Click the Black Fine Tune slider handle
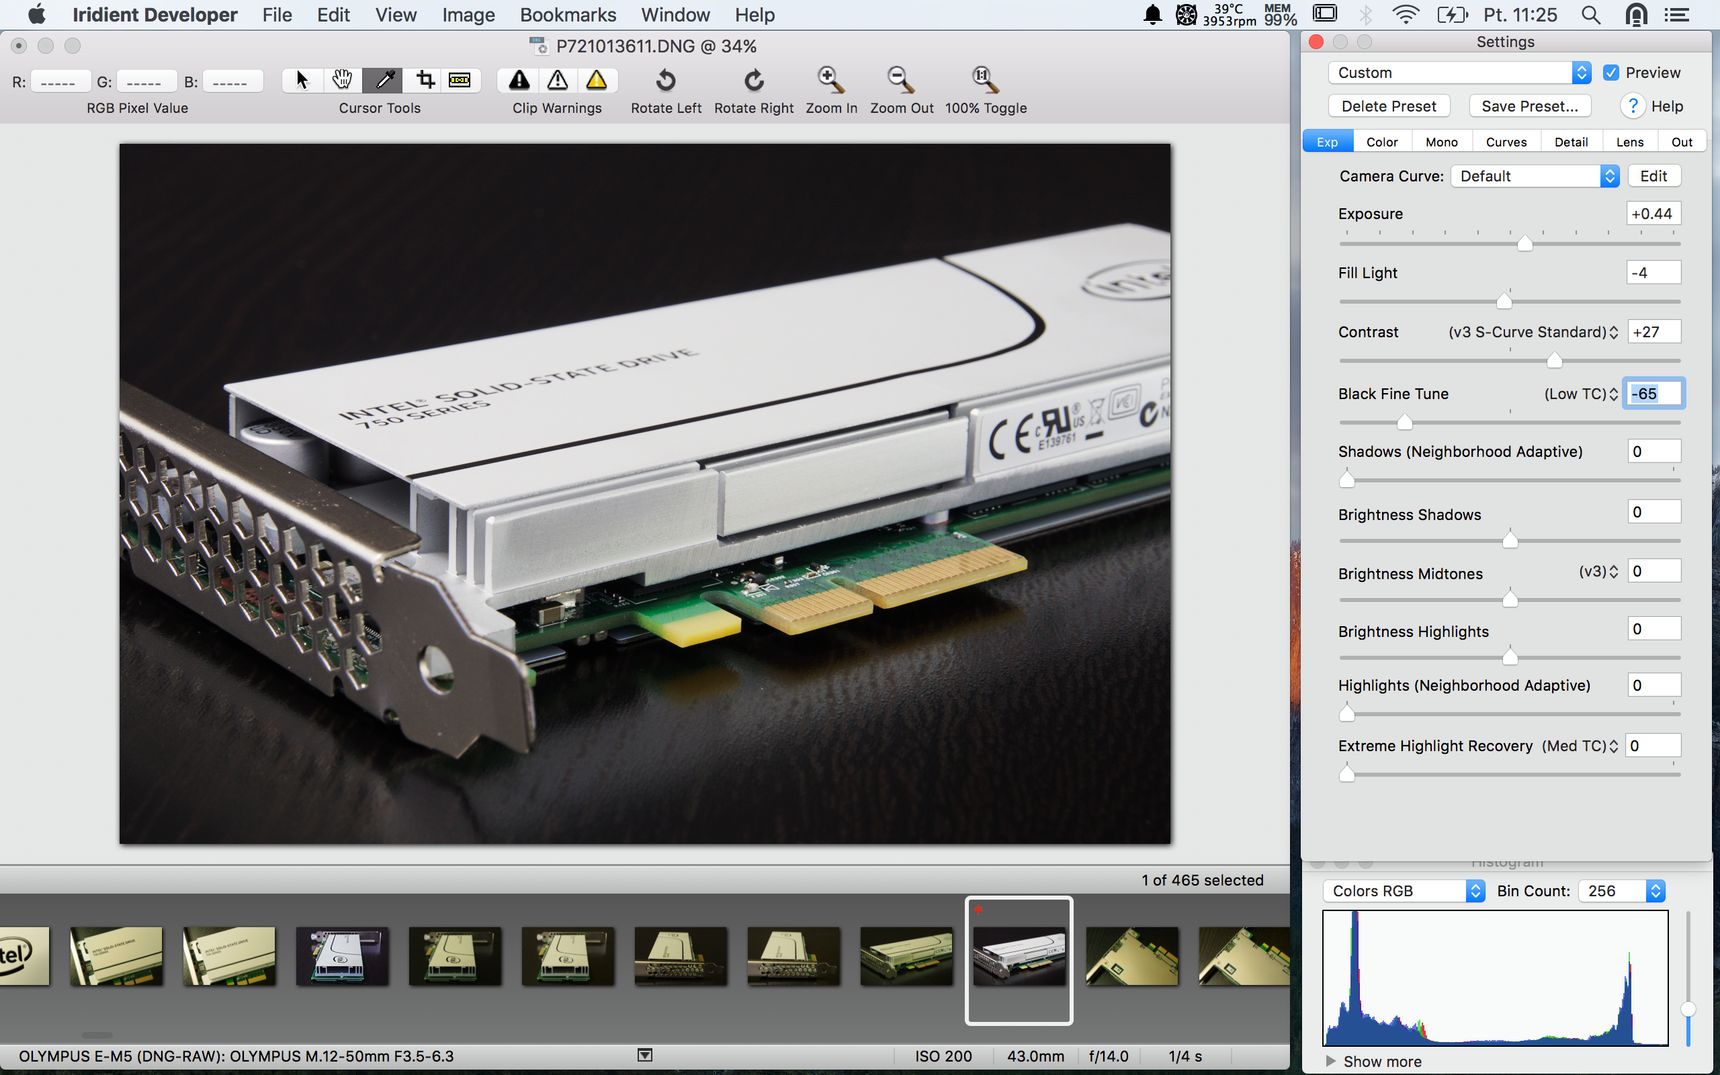 pyautogui.click(x=1404, y=422)
